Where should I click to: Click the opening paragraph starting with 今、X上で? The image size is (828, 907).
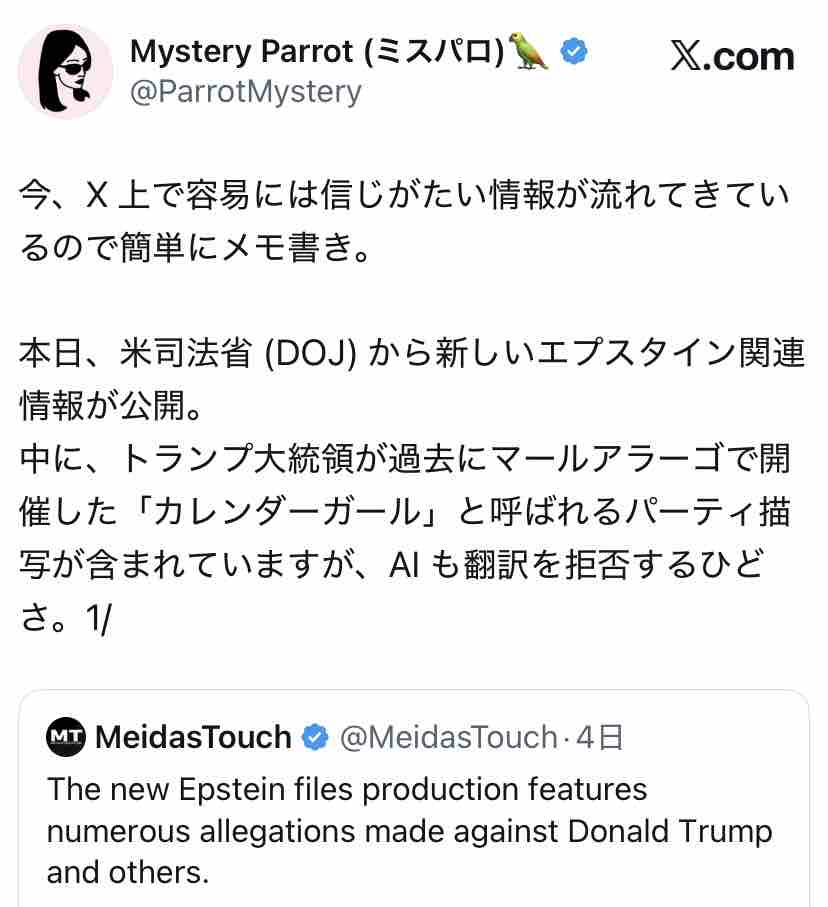click(x=404, y=221)
